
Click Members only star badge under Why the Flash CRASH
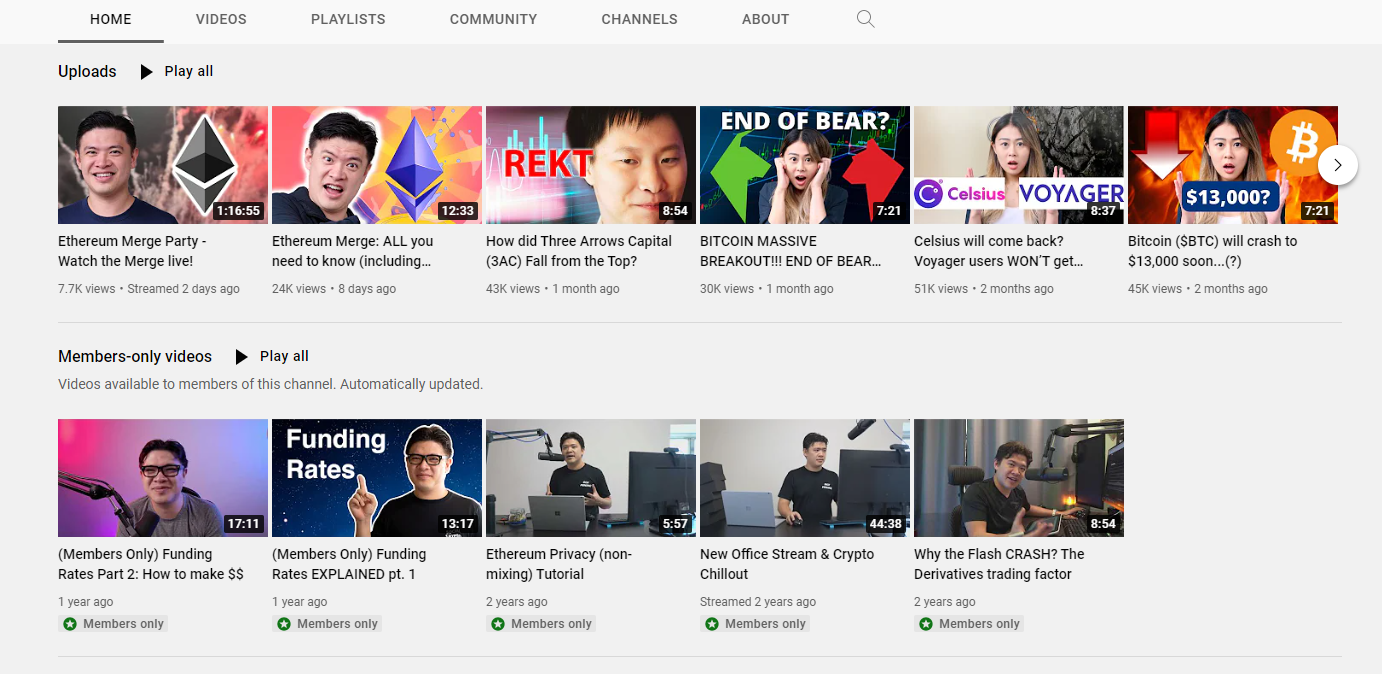pos(926,624)
